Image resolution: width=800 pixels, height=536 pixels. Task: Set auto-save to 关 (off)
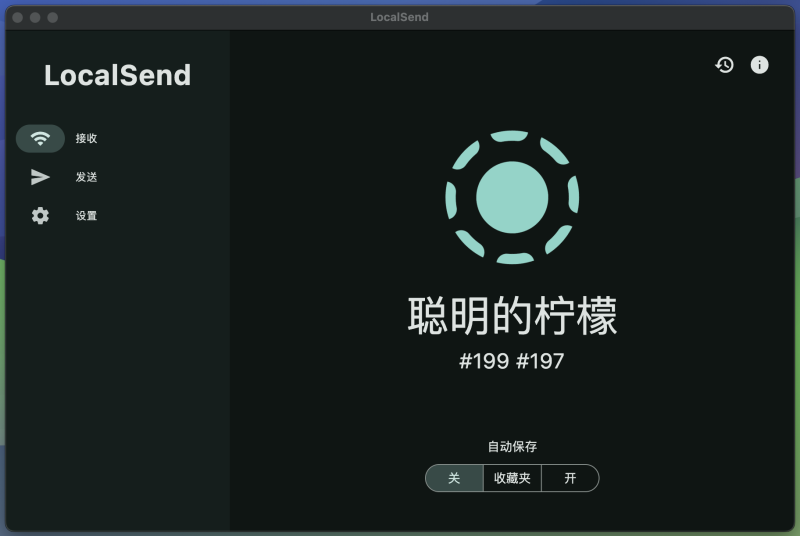[454, 478]
